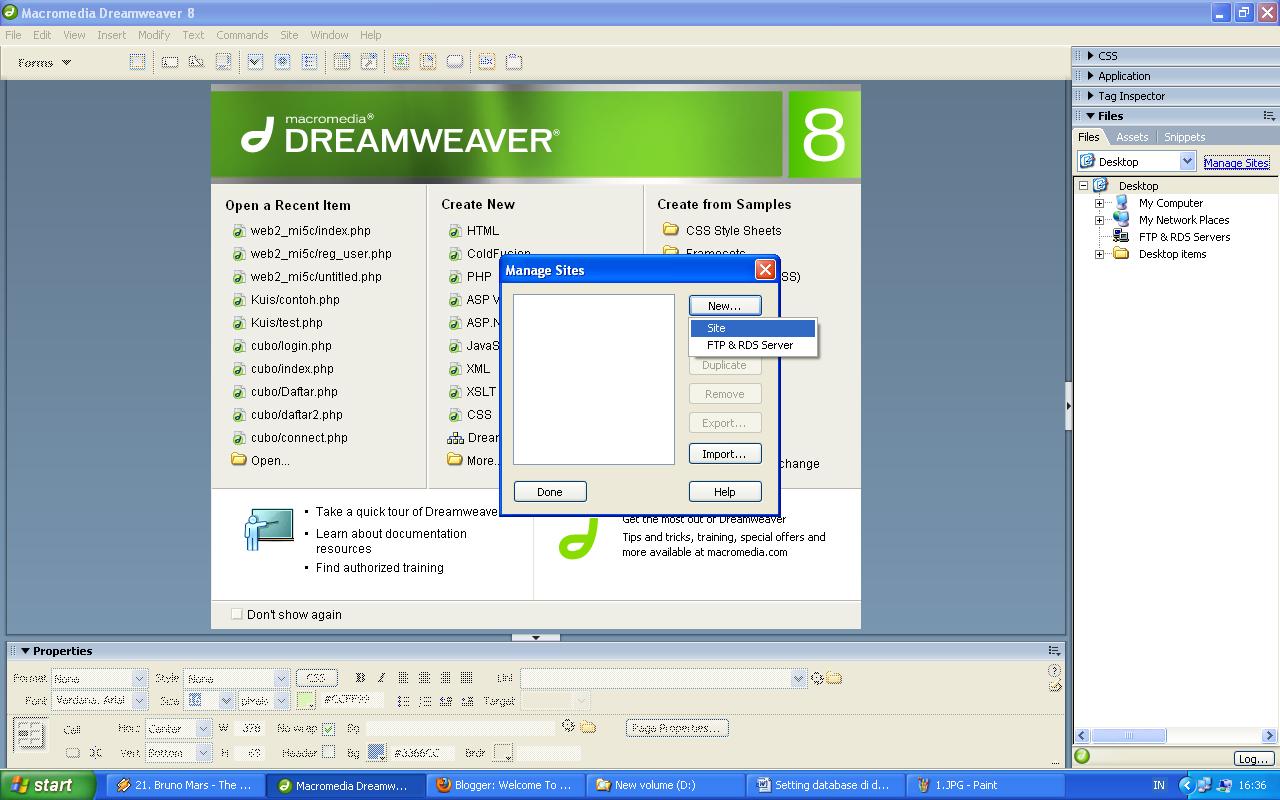Insert a Hidden Field from Forms toolbar

tap(197, 62)
